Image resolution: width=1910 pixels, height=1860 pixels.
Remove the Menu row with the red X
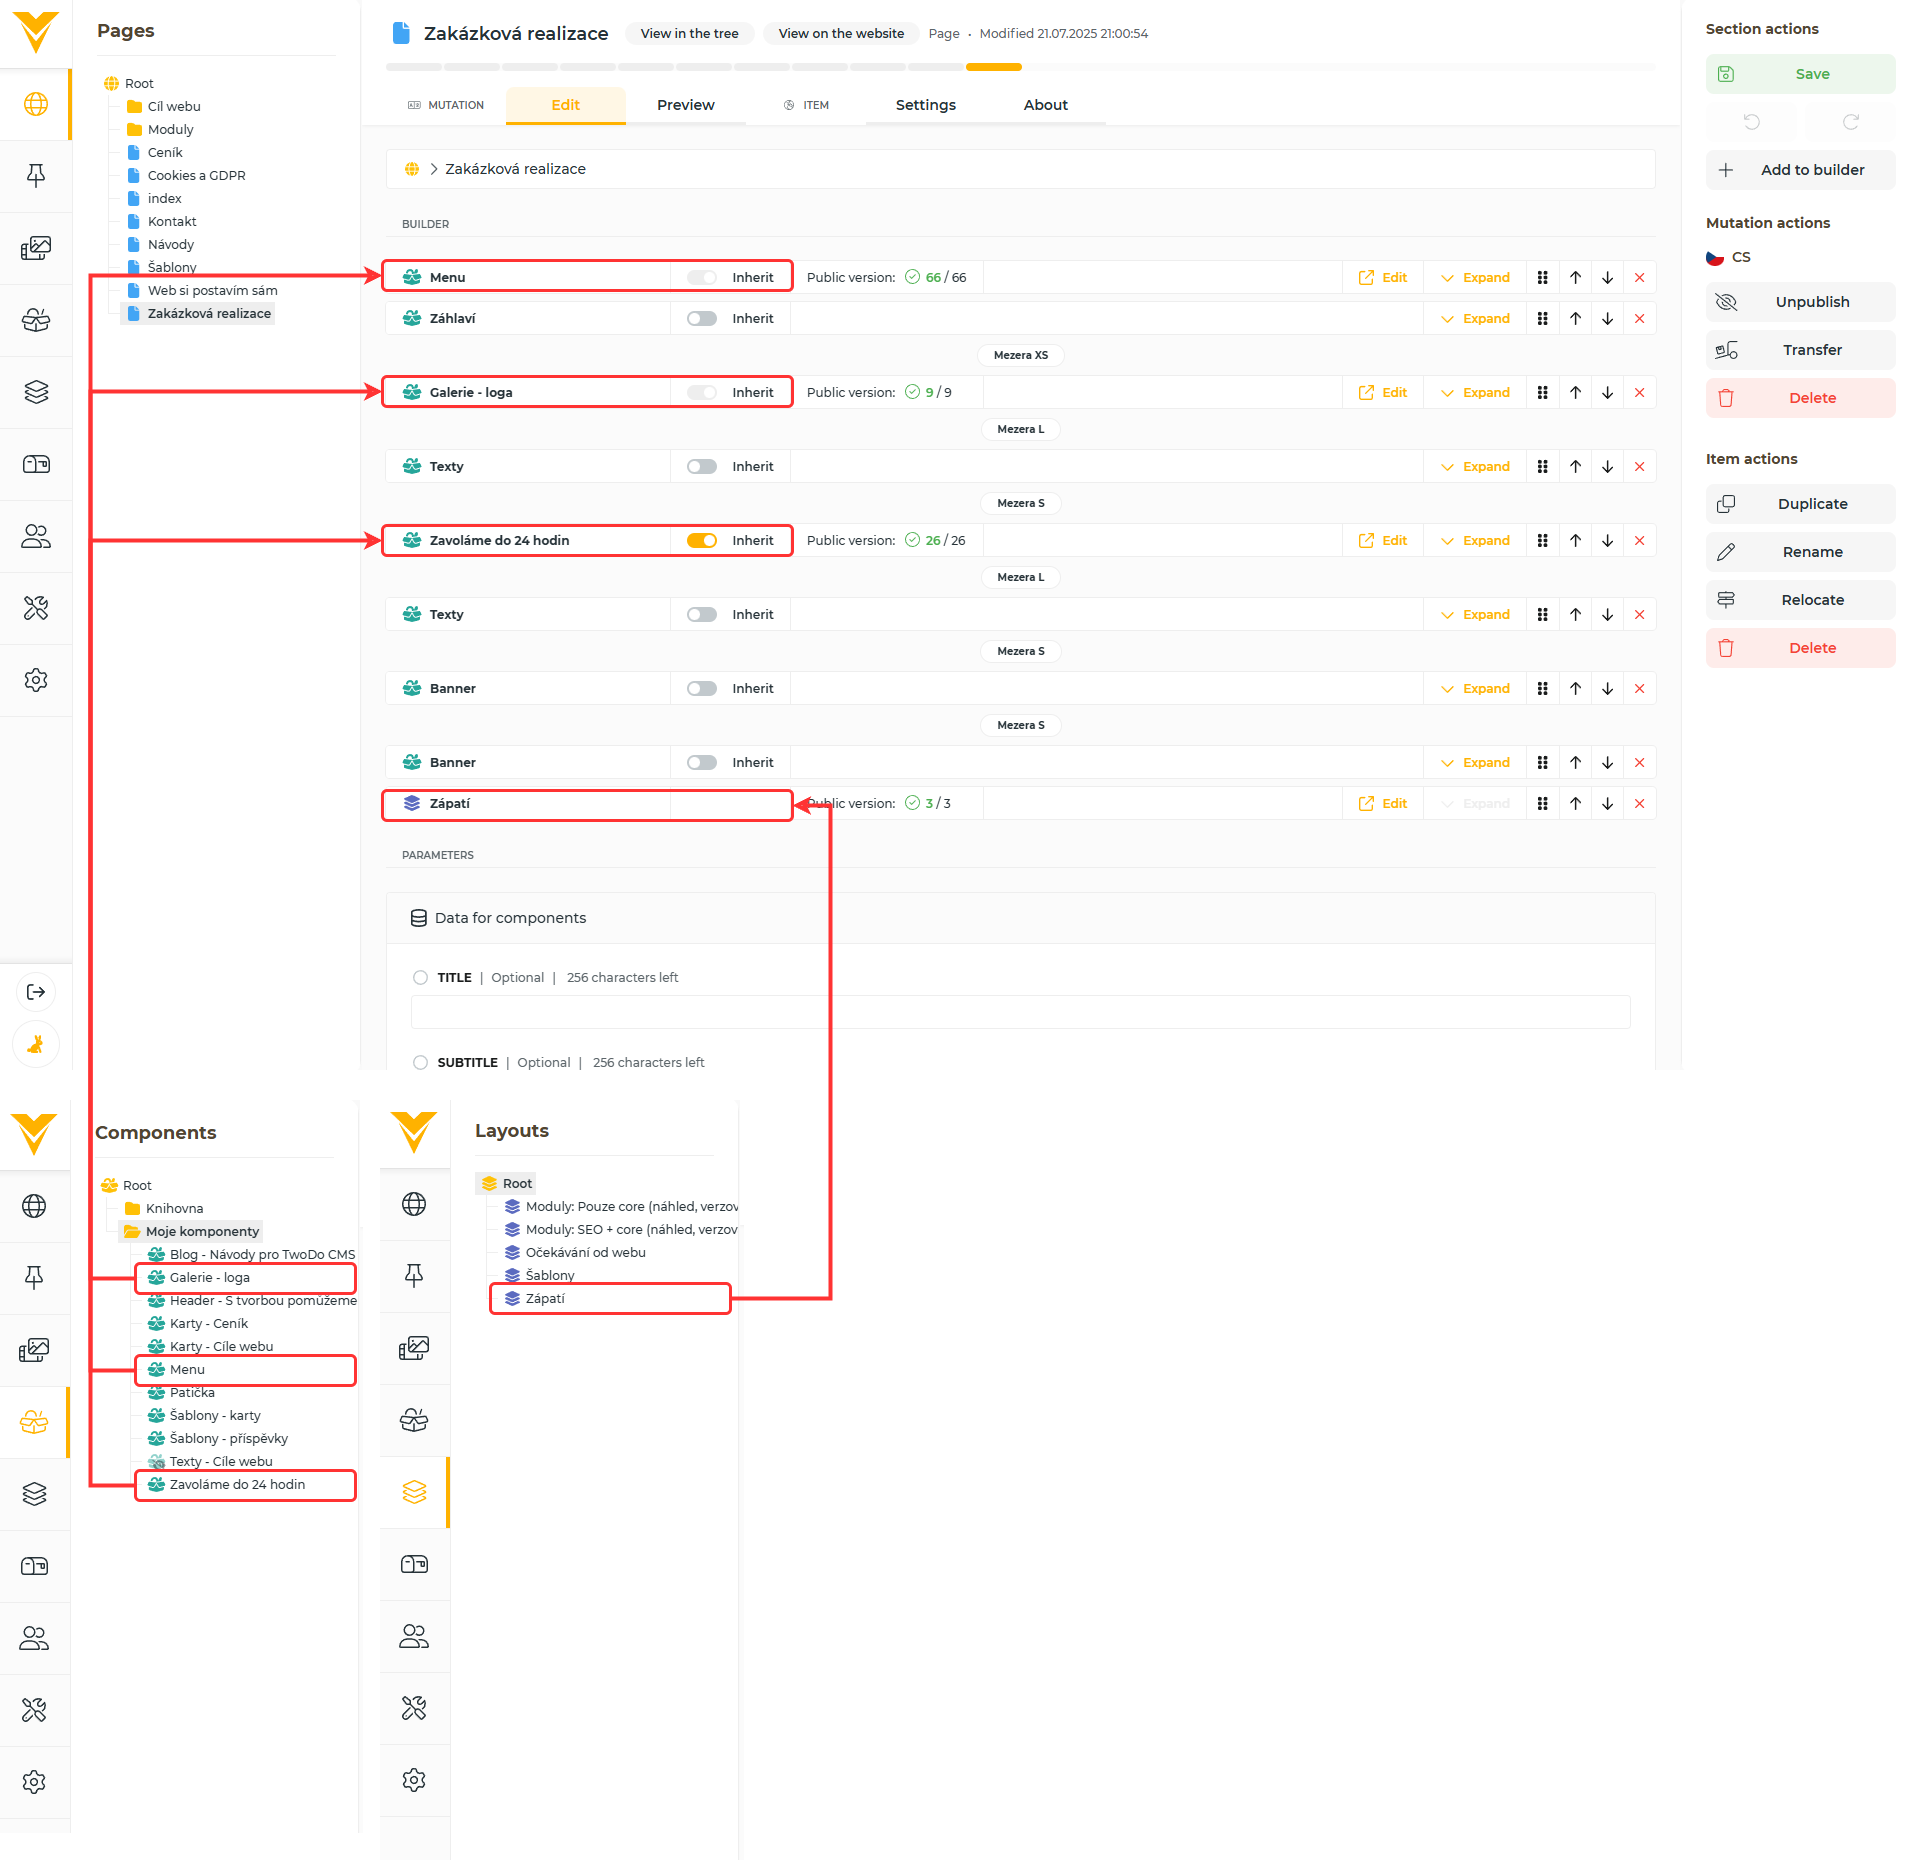1639,278
